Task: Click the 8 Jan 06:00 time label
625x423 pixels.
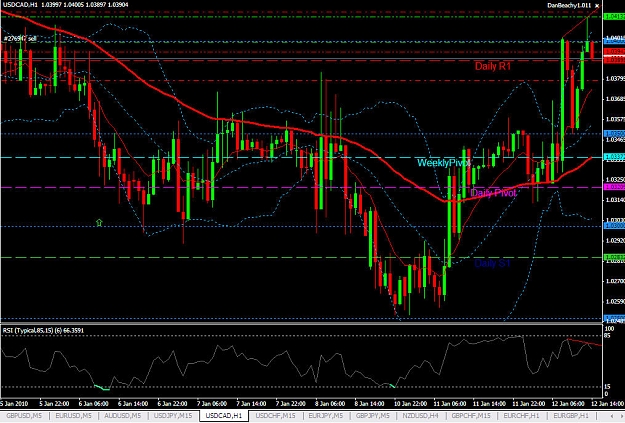Action: point(330,403)
